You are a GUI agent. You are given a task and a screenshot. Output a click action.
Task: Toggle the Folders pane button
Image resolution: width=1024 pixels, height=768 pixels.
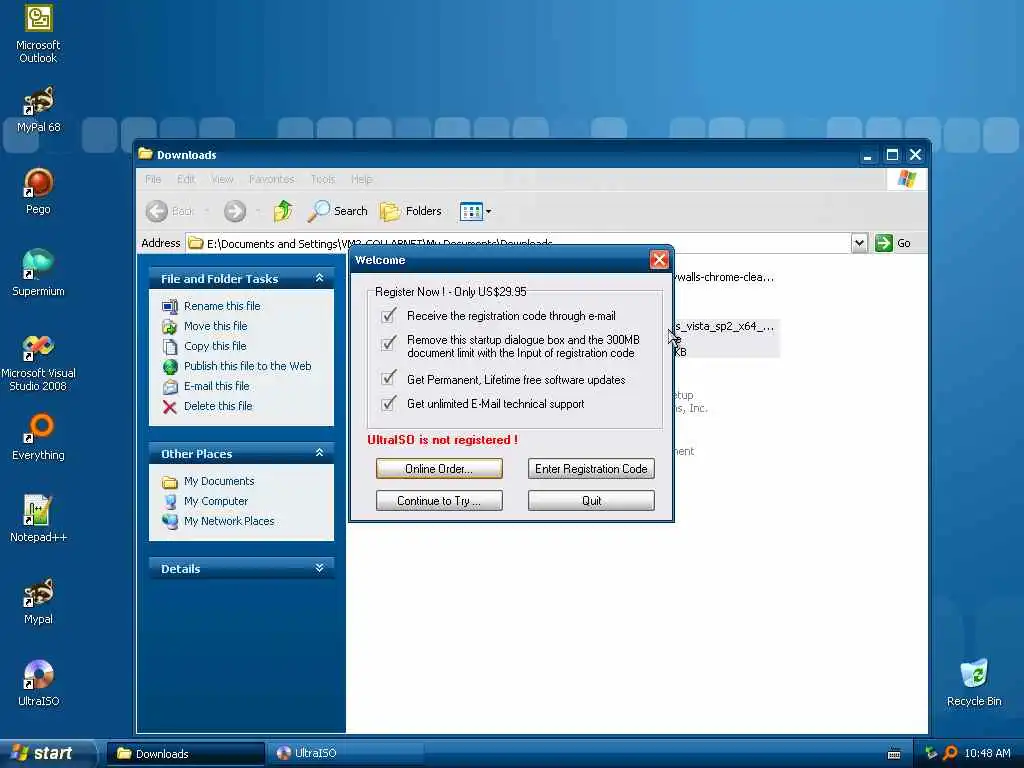[x=411, y=211]
